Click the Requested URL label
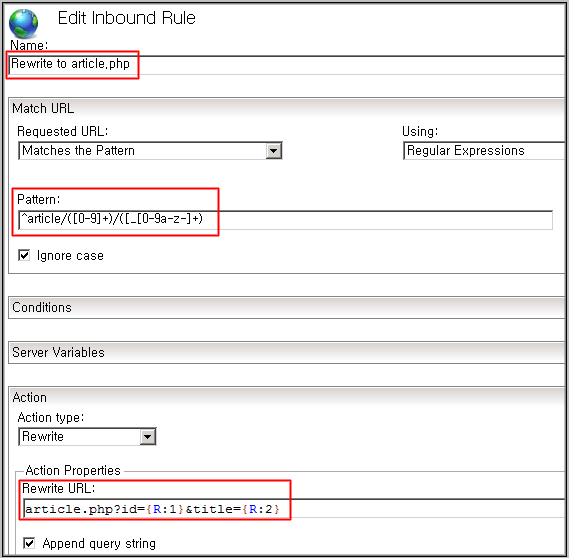The width and height of the screenshot is (569, 558). pos(63,131)
